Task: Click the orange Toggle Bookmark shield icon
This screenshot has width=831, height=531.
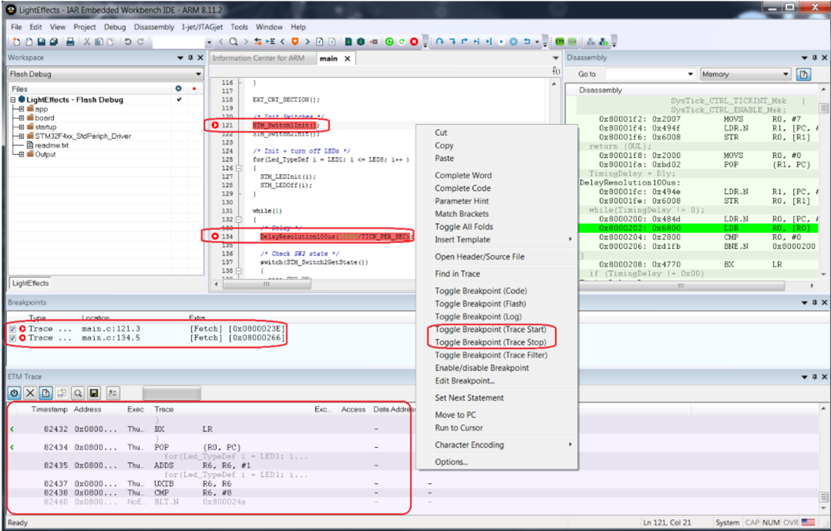Action: coord(295,42)
